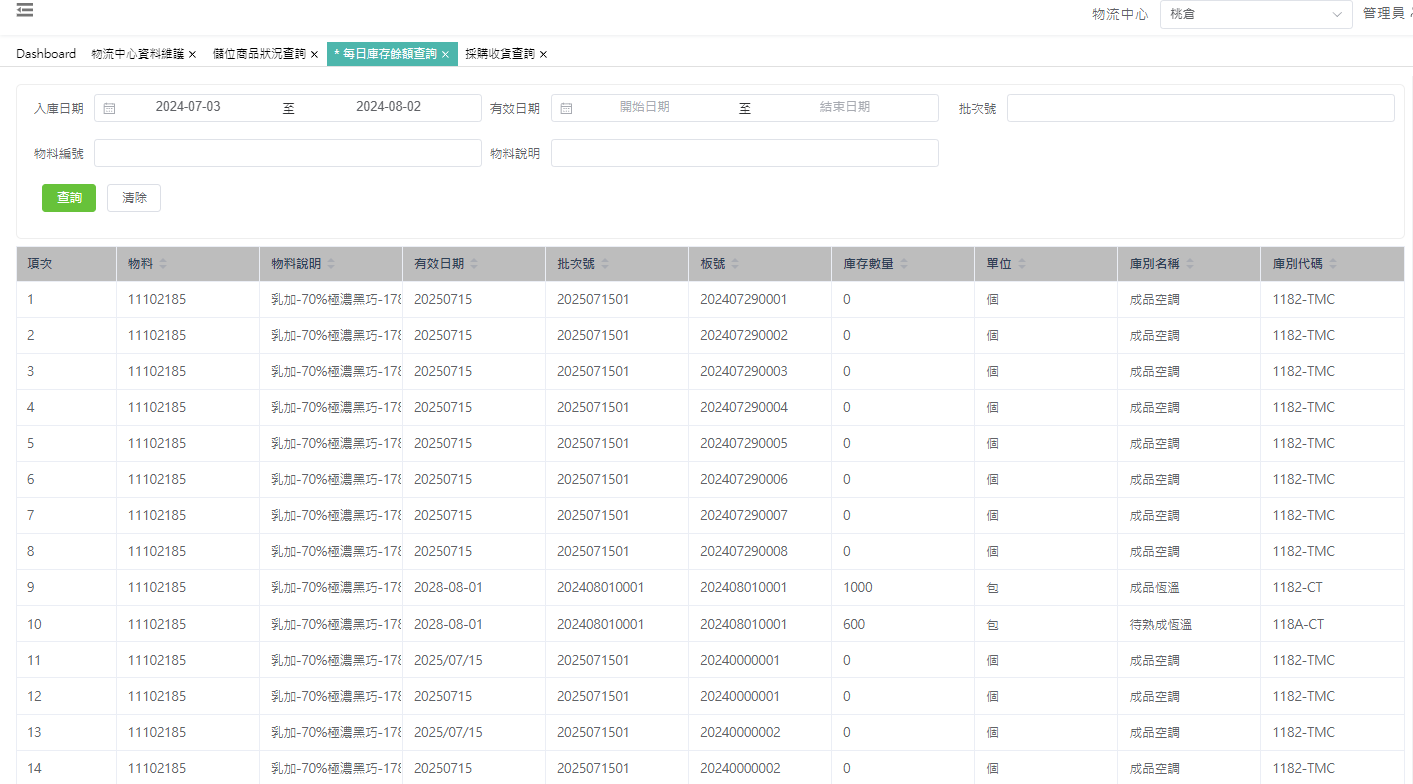Focus the 物料說明 input field
The height and width of the screenshot is (784, 1413).
point(744,153)
